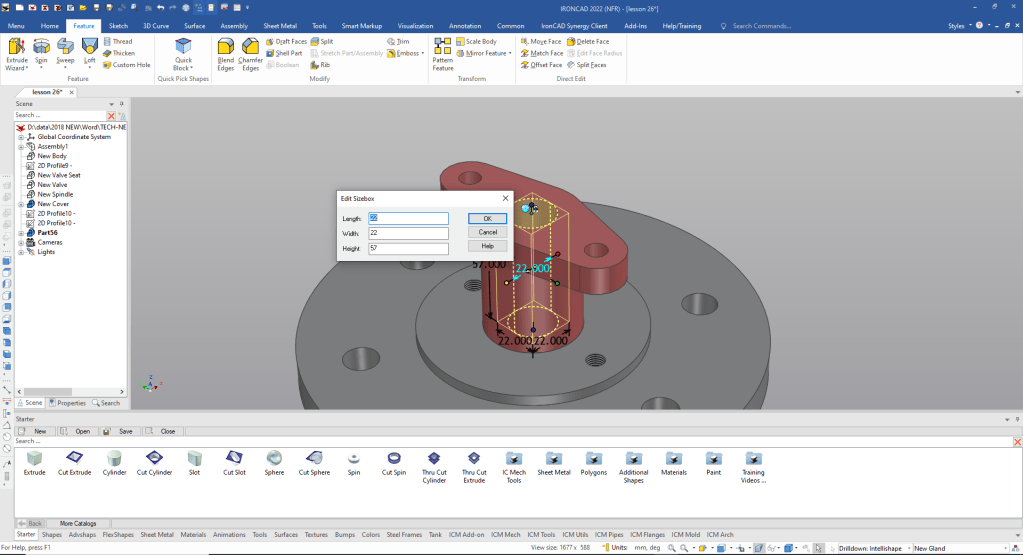Click the Height input field
This screenshot has height=555, width=1023.
coord(409,248)
